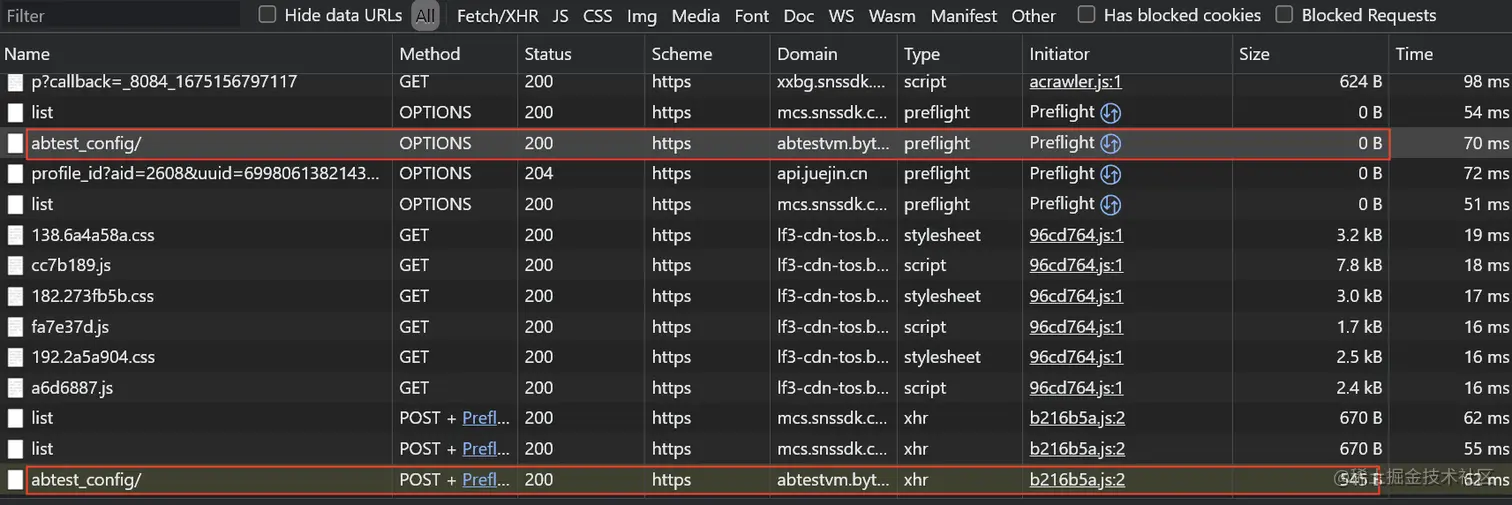Enable the Hide data URLs checkbox
Image resolution: width=1512 pixels, height=505 pixels.
pyautogui.click(x=267, y=15)
